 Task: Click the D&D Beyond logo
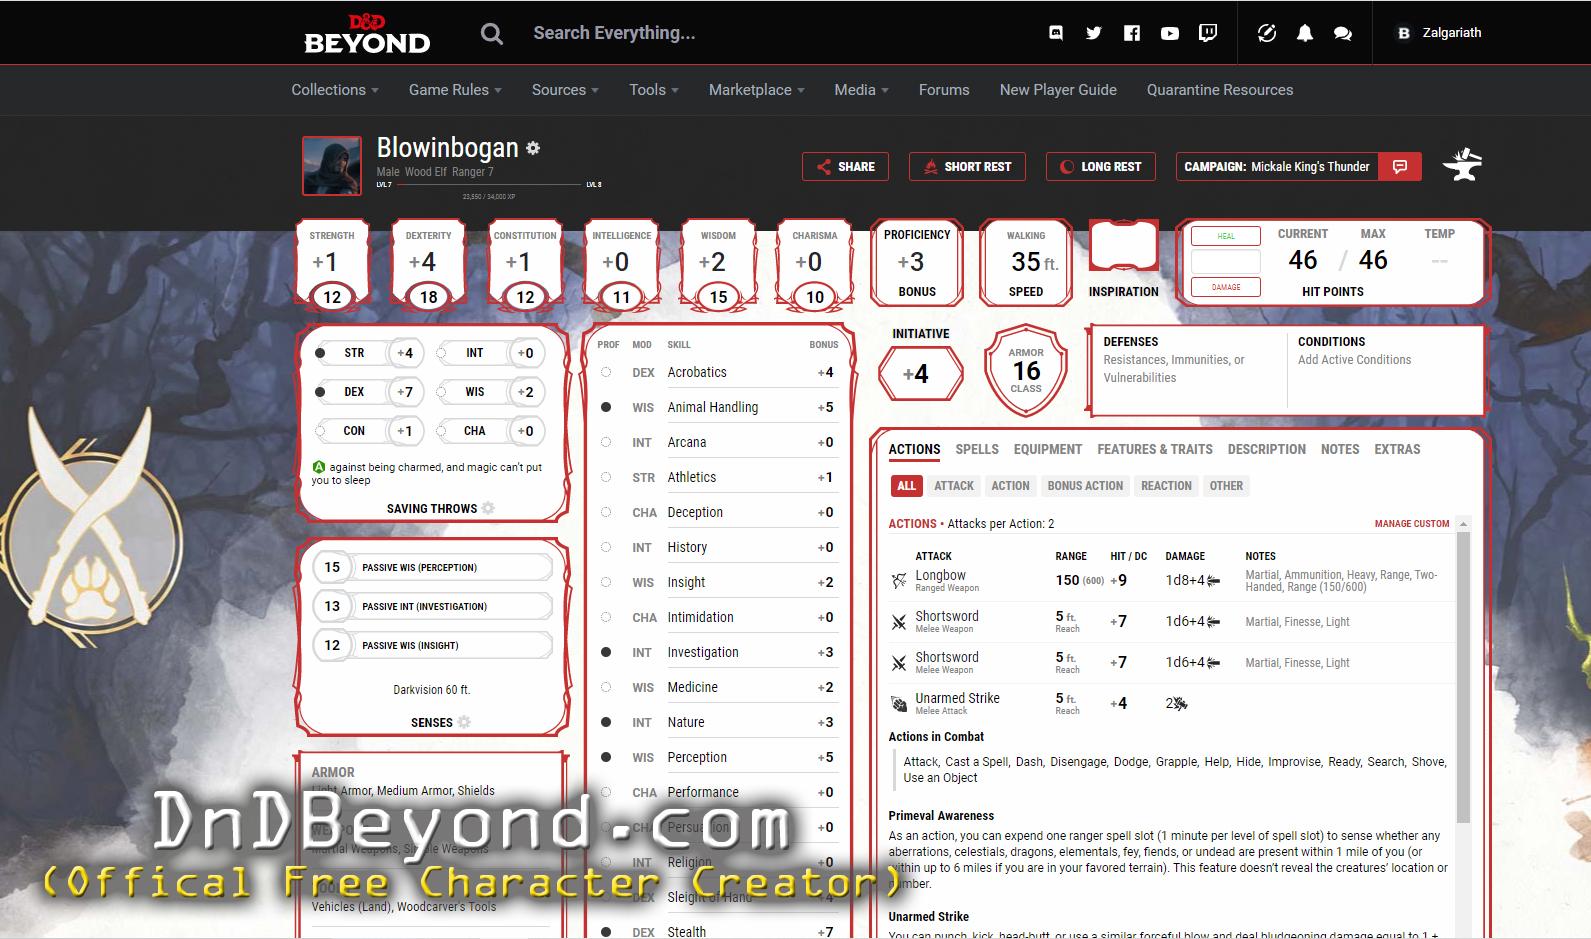(367, 33)
